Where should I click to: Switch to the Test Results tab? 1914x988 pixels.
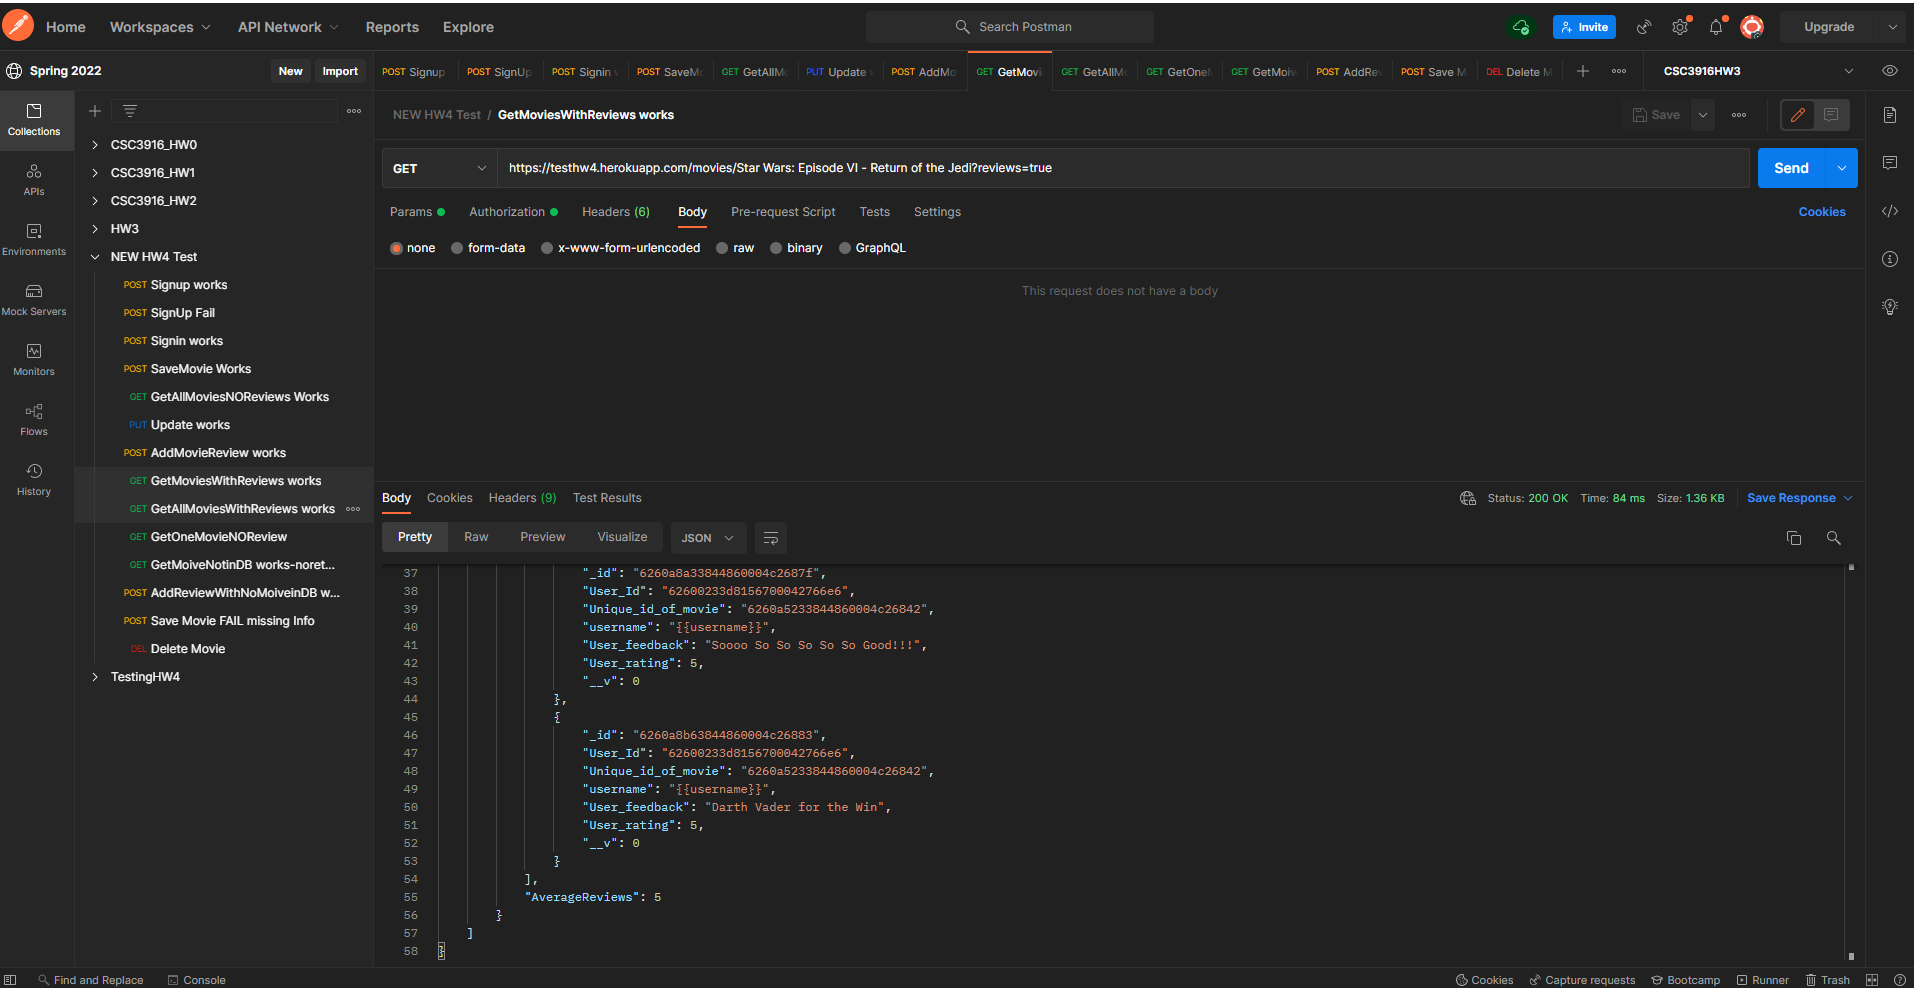point(607,497)
